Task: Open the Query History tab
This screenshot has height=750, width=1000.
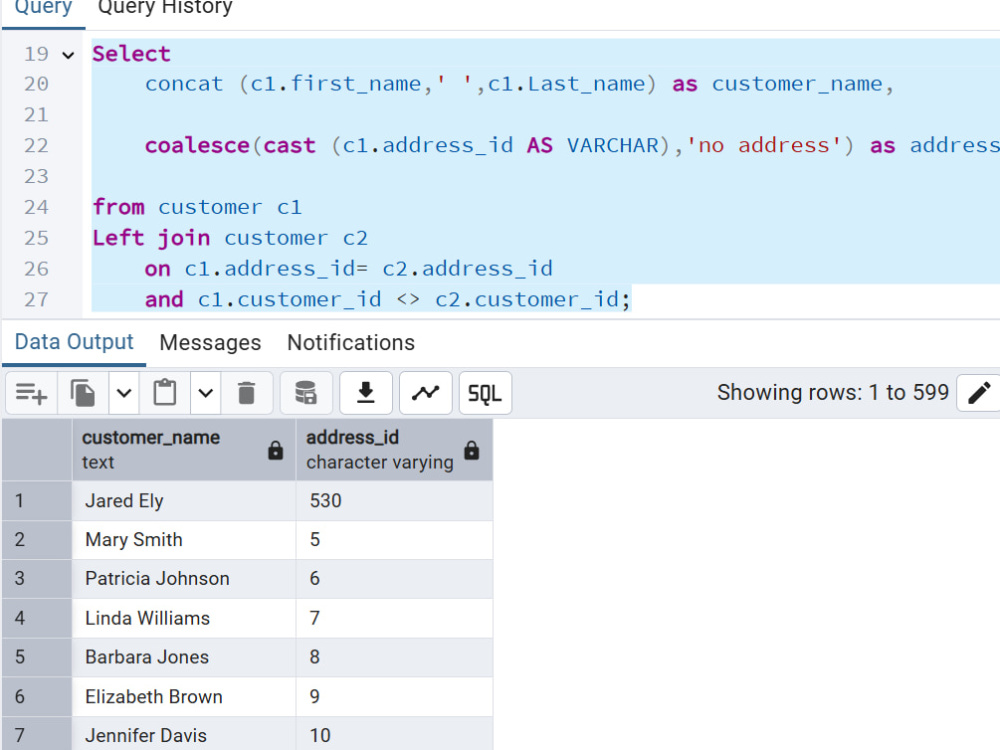Action: click(165, 9)
